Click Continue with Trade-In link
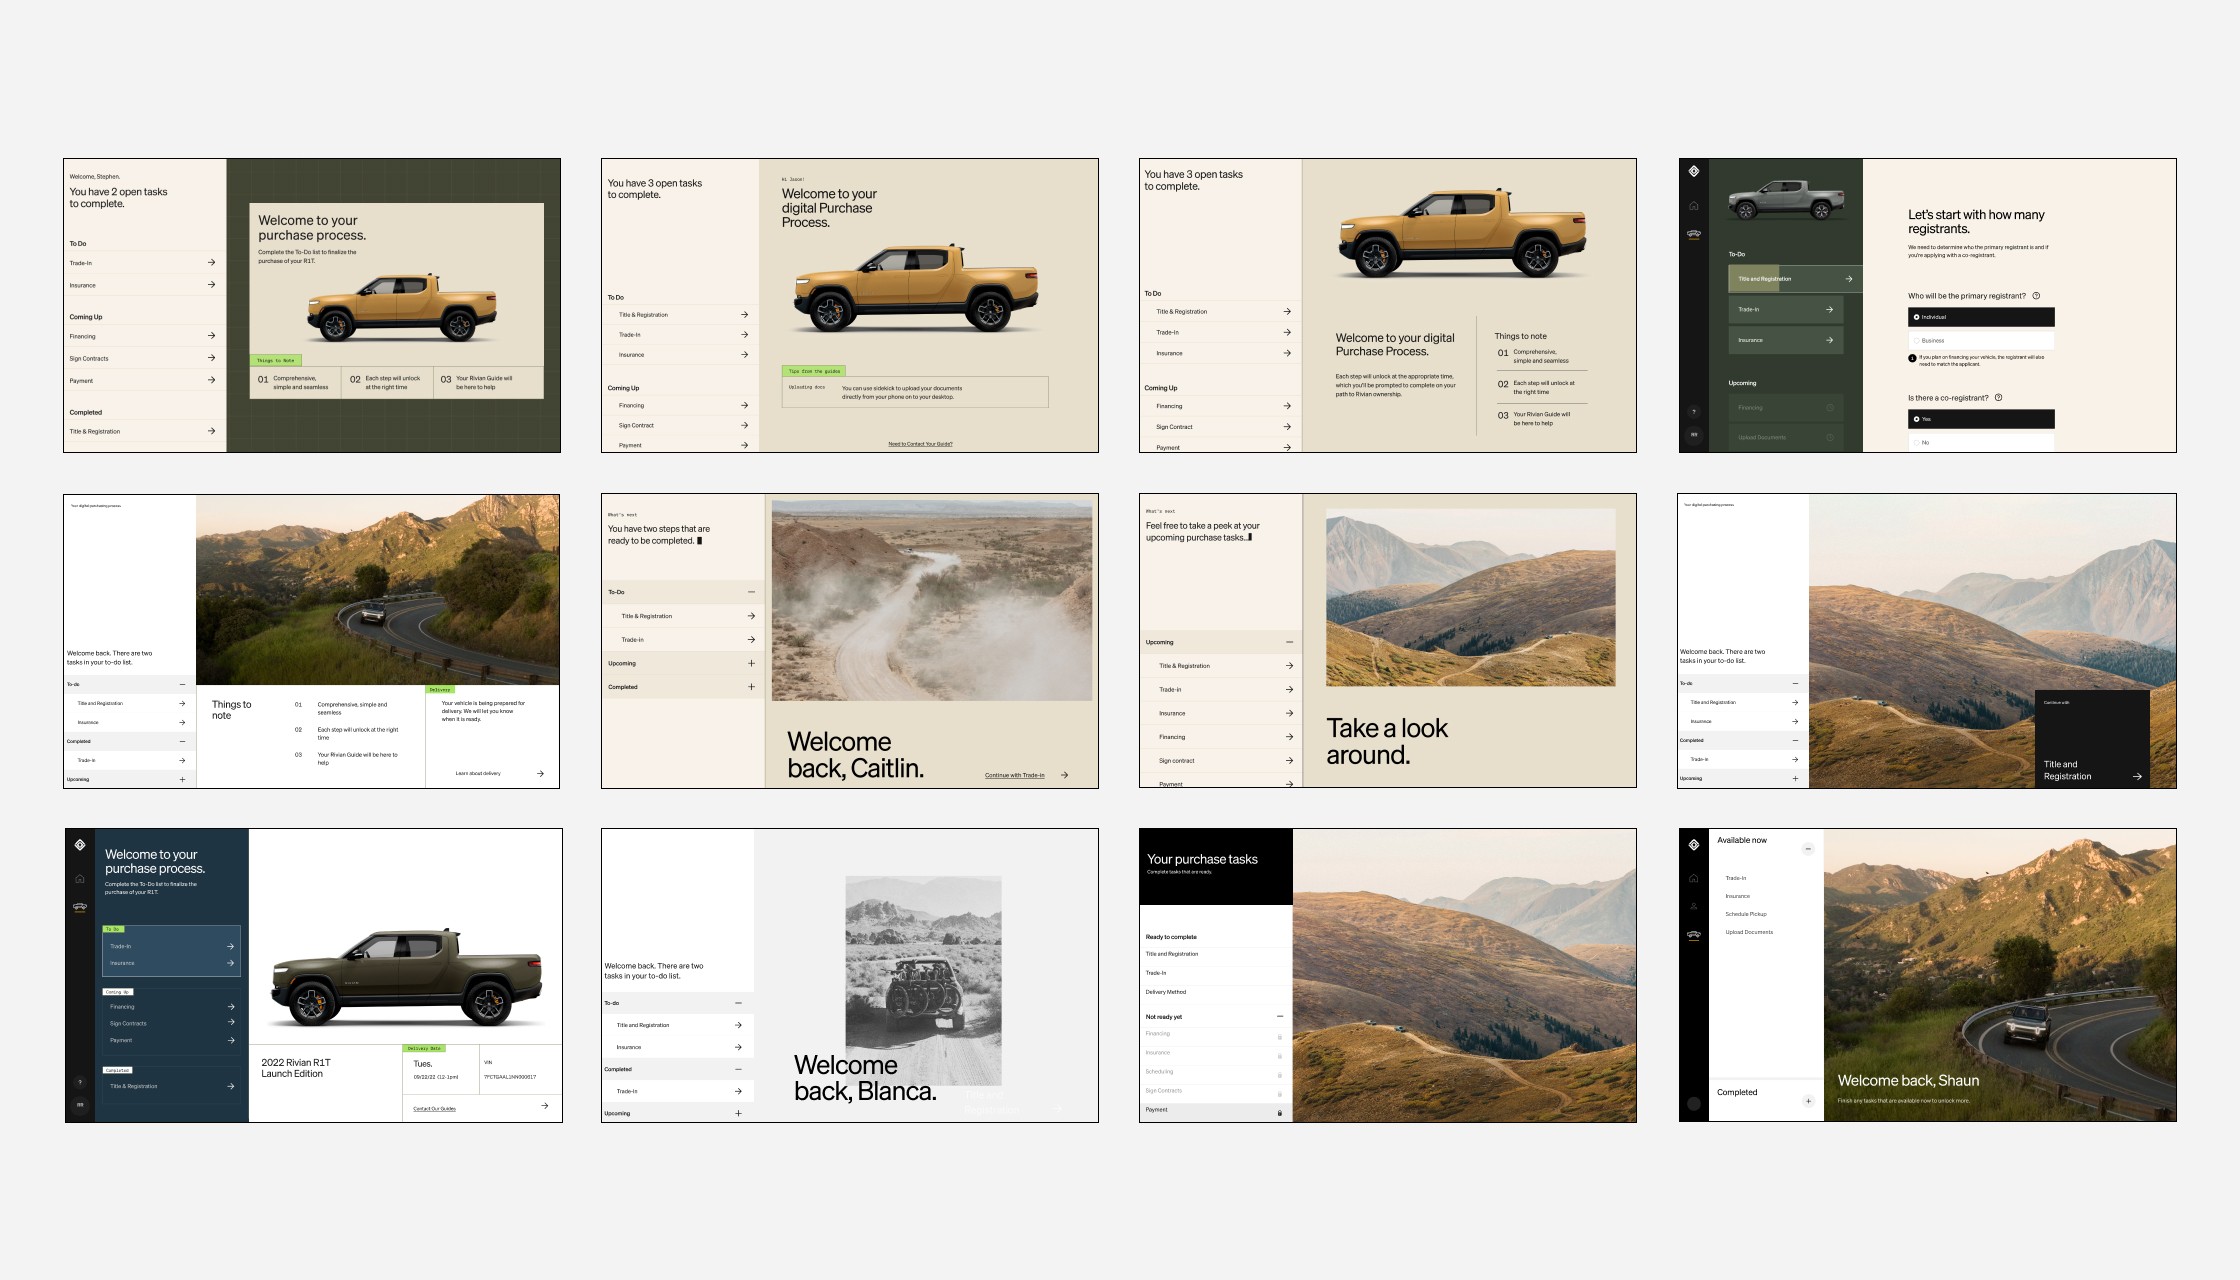The height and width of the screenshot is (1280, 2240). click(1014, 775)
